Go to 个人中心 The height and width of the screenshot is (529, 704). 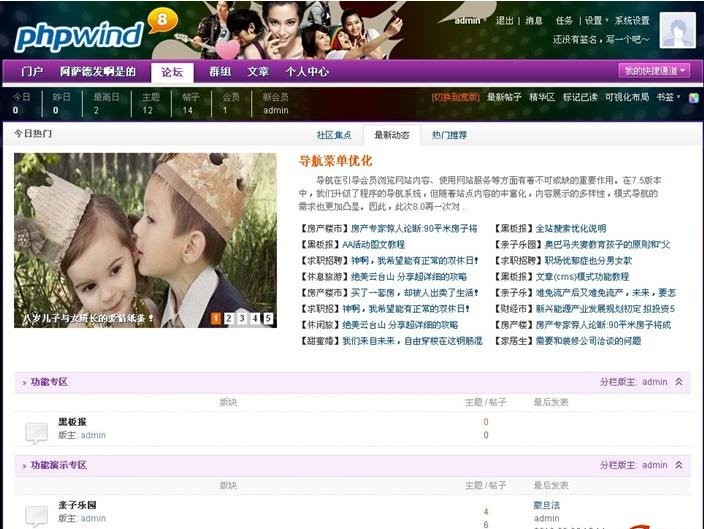coord(307,72)
